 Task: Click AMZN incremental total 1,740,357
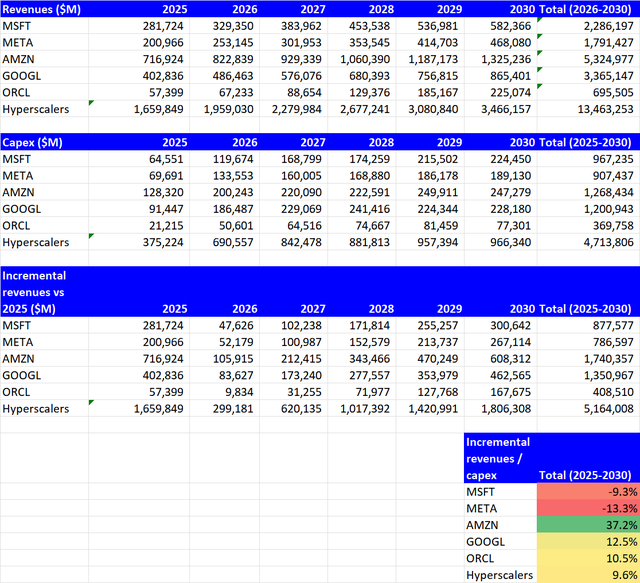coord(588,359)
